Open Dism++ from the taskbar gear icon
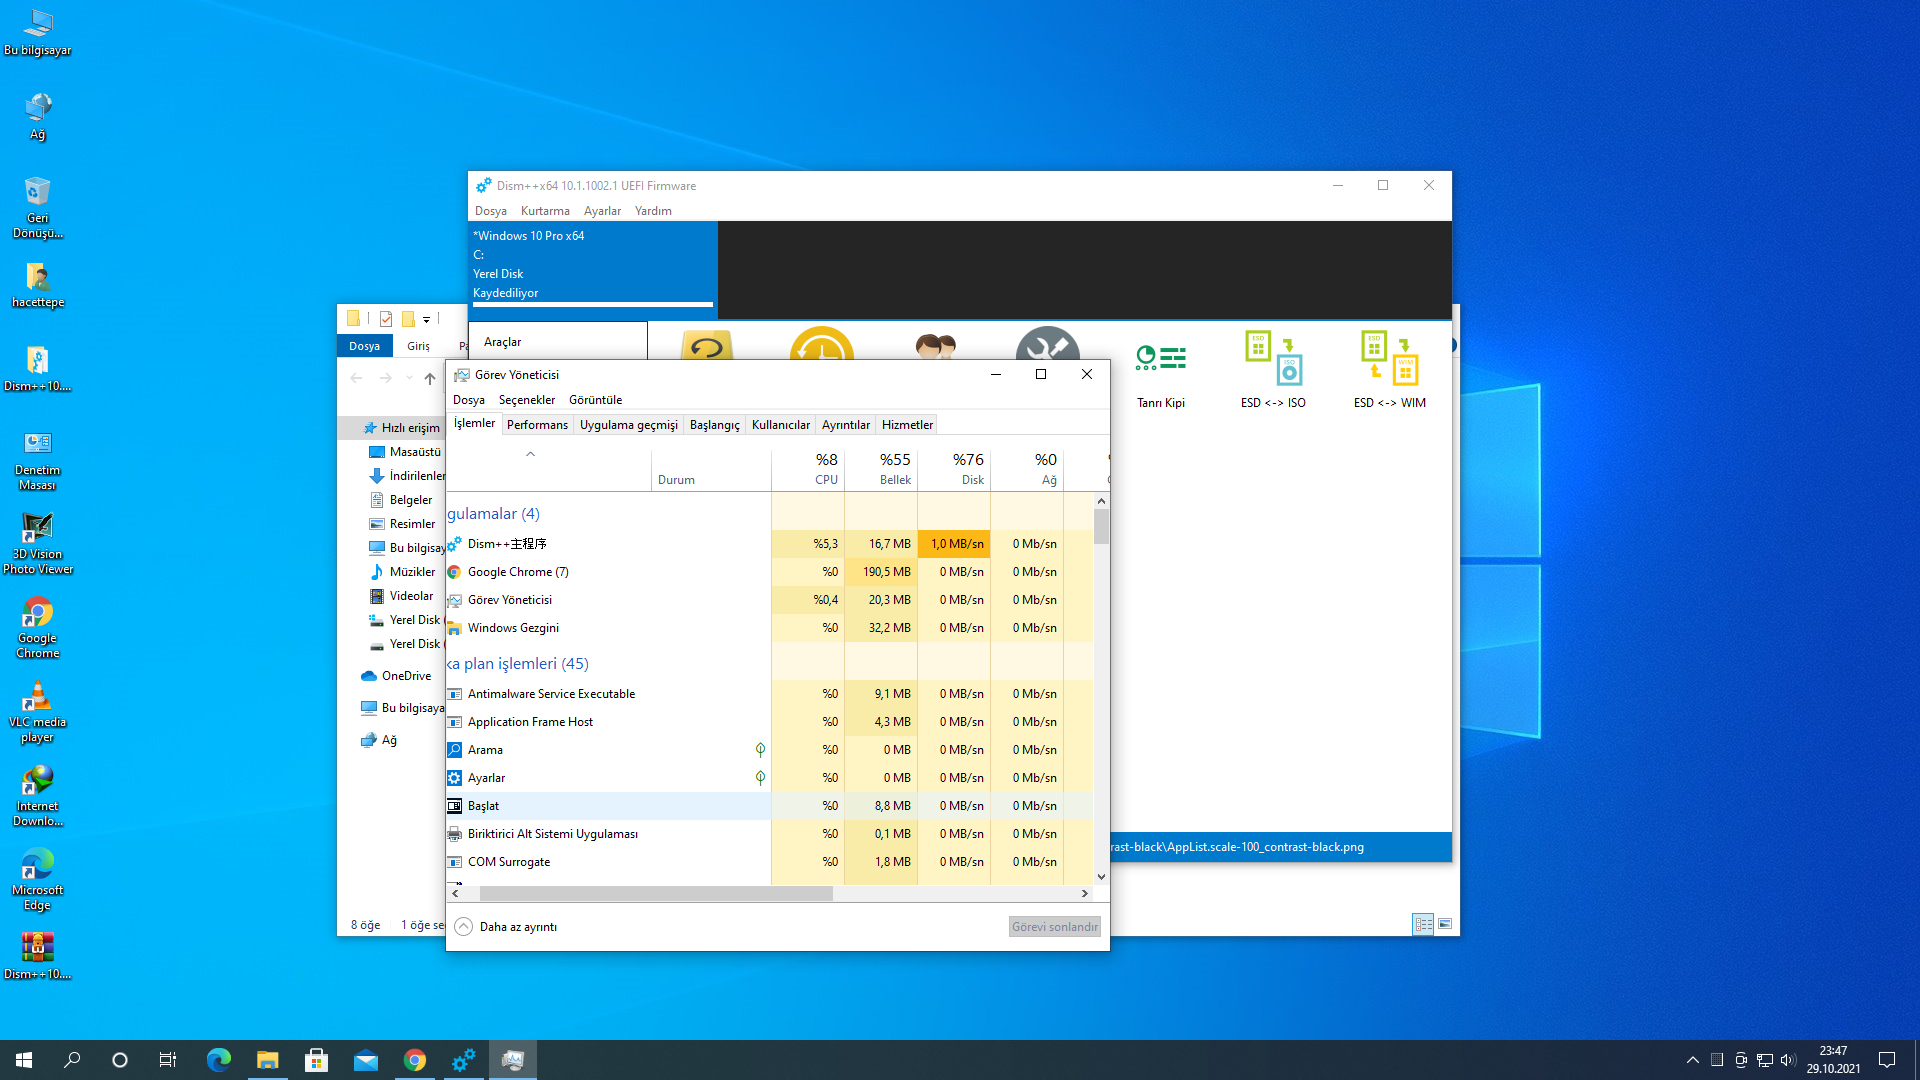This screenshot has height=1080, width=1920. pyautogui.click(x=463, y=1060)
